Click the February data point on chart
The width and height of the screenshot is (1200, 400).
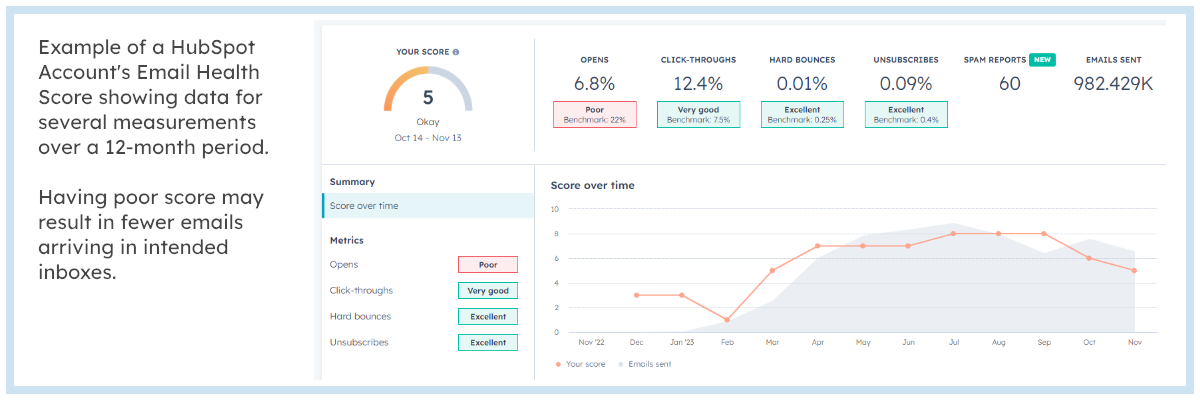726,320
